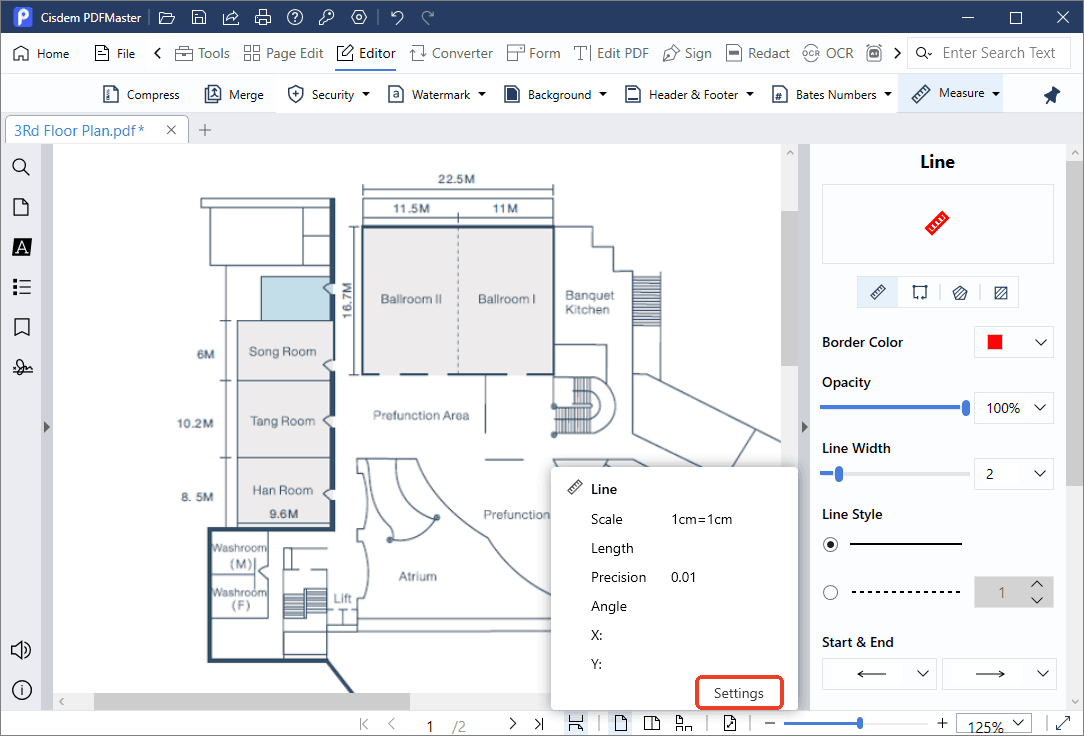This screenshot has width=1084, height=736.
Task: Open Help question mark icon
Action: tap(295, 17)
